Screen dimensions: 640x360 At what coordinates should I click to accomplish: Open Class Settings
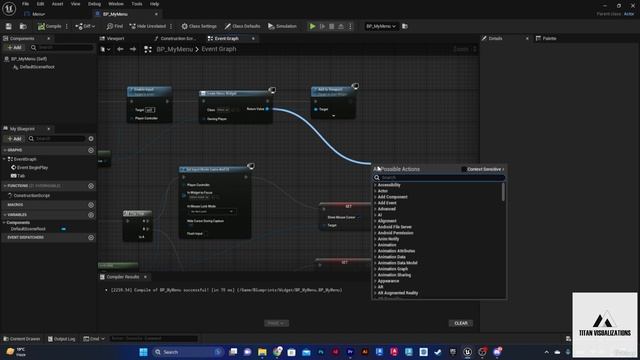tap(199, 26)
